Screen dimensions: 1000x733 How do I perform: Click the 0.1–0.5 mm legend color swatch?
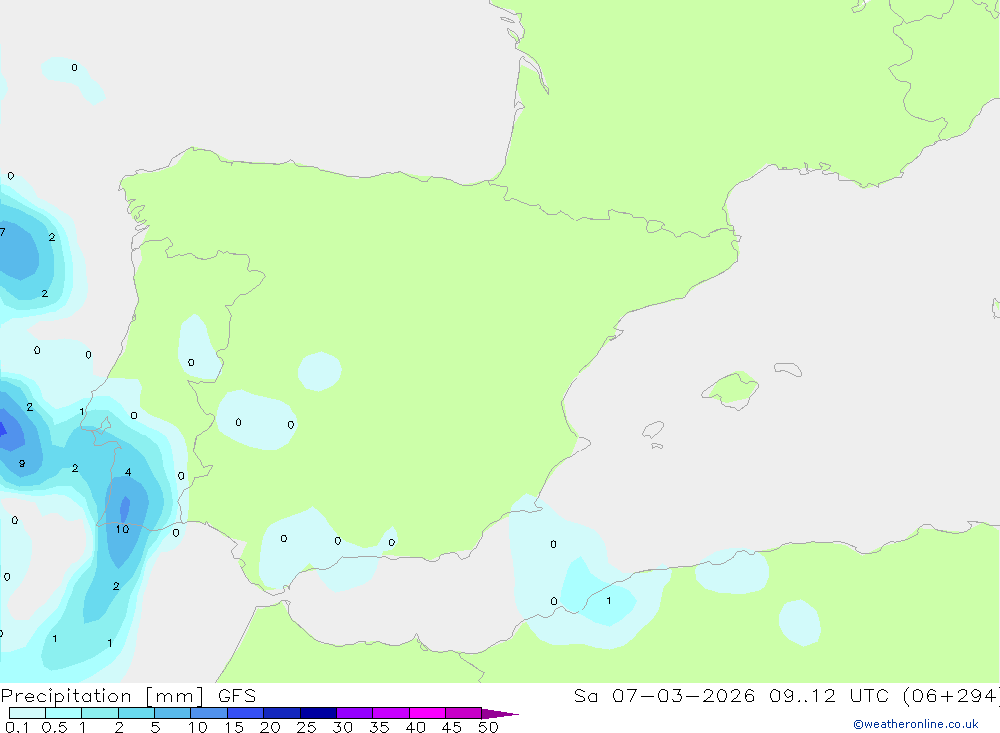coord(27,713)
